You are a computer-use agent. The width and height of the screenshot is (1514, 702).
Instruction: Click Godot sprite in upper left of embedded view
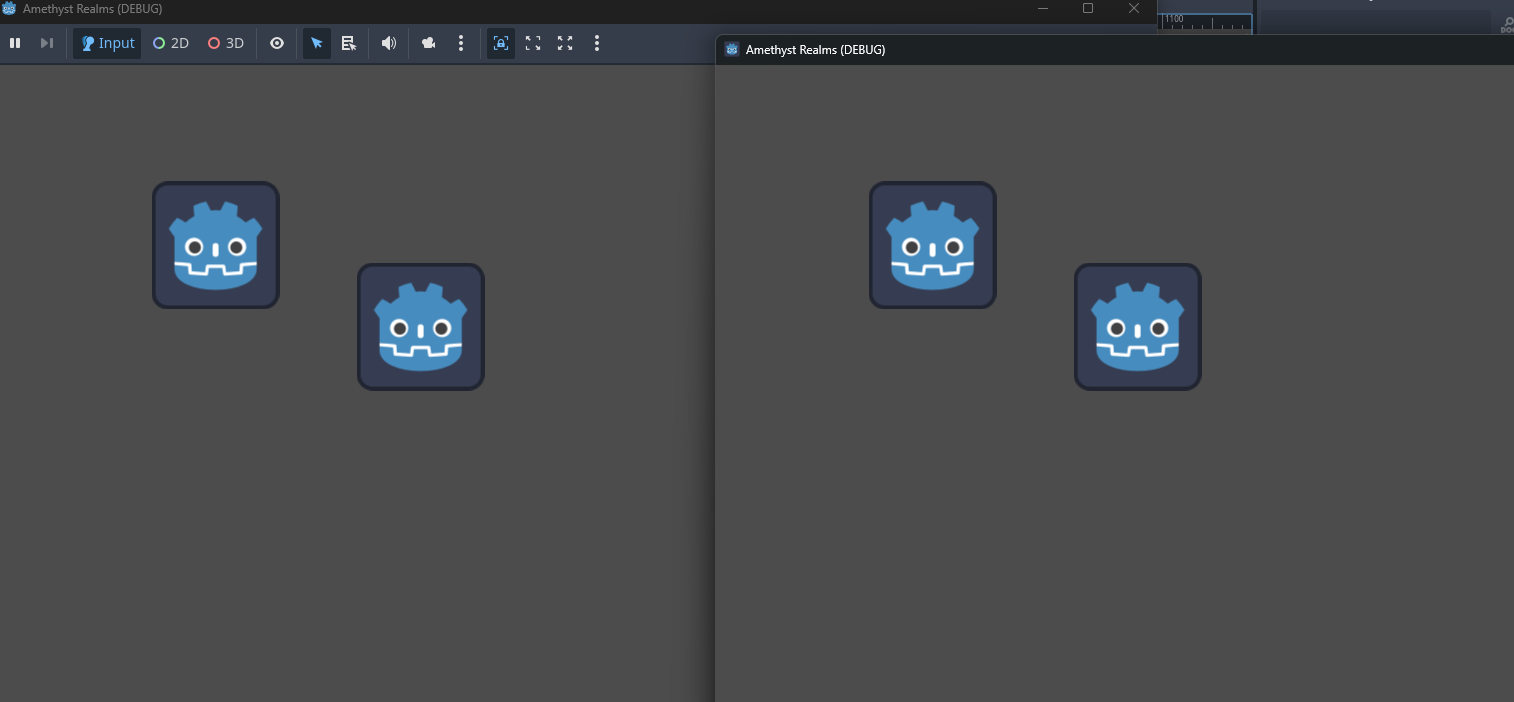(216, 245)
